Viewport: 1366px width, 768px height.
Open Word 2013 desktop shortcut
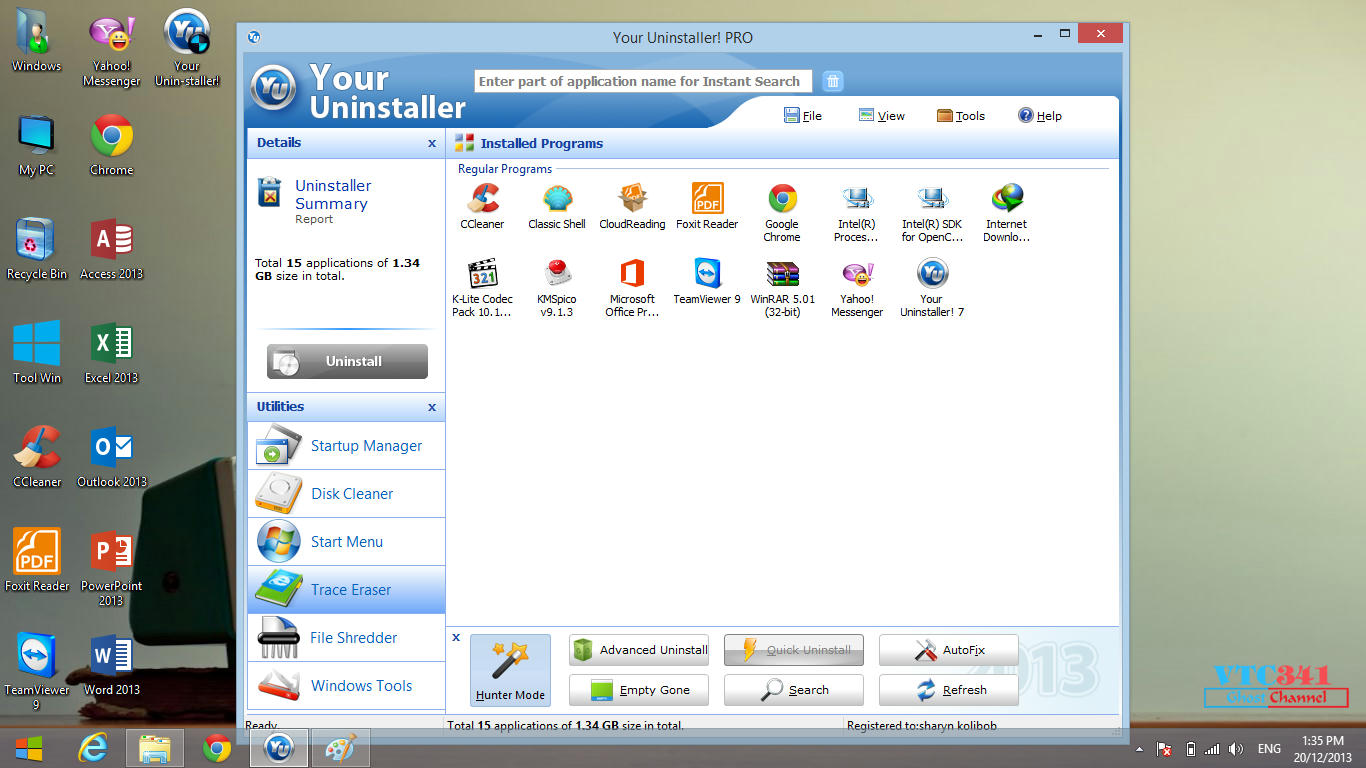pyautogui.click(x=112, y=665)
